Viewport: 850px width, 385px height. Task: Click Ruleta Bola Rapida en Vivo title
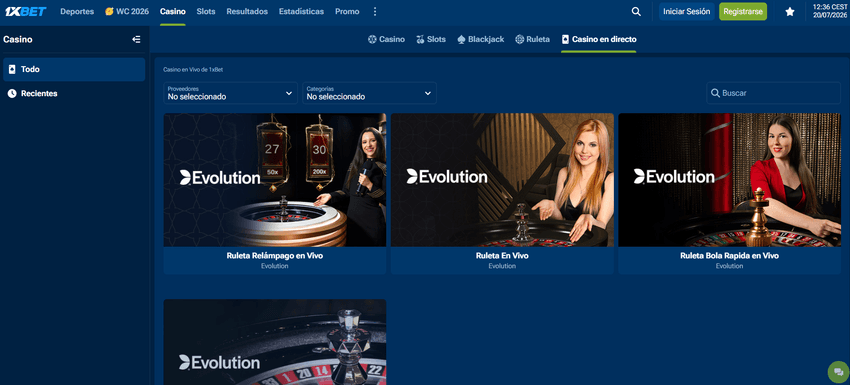(730, 255)
